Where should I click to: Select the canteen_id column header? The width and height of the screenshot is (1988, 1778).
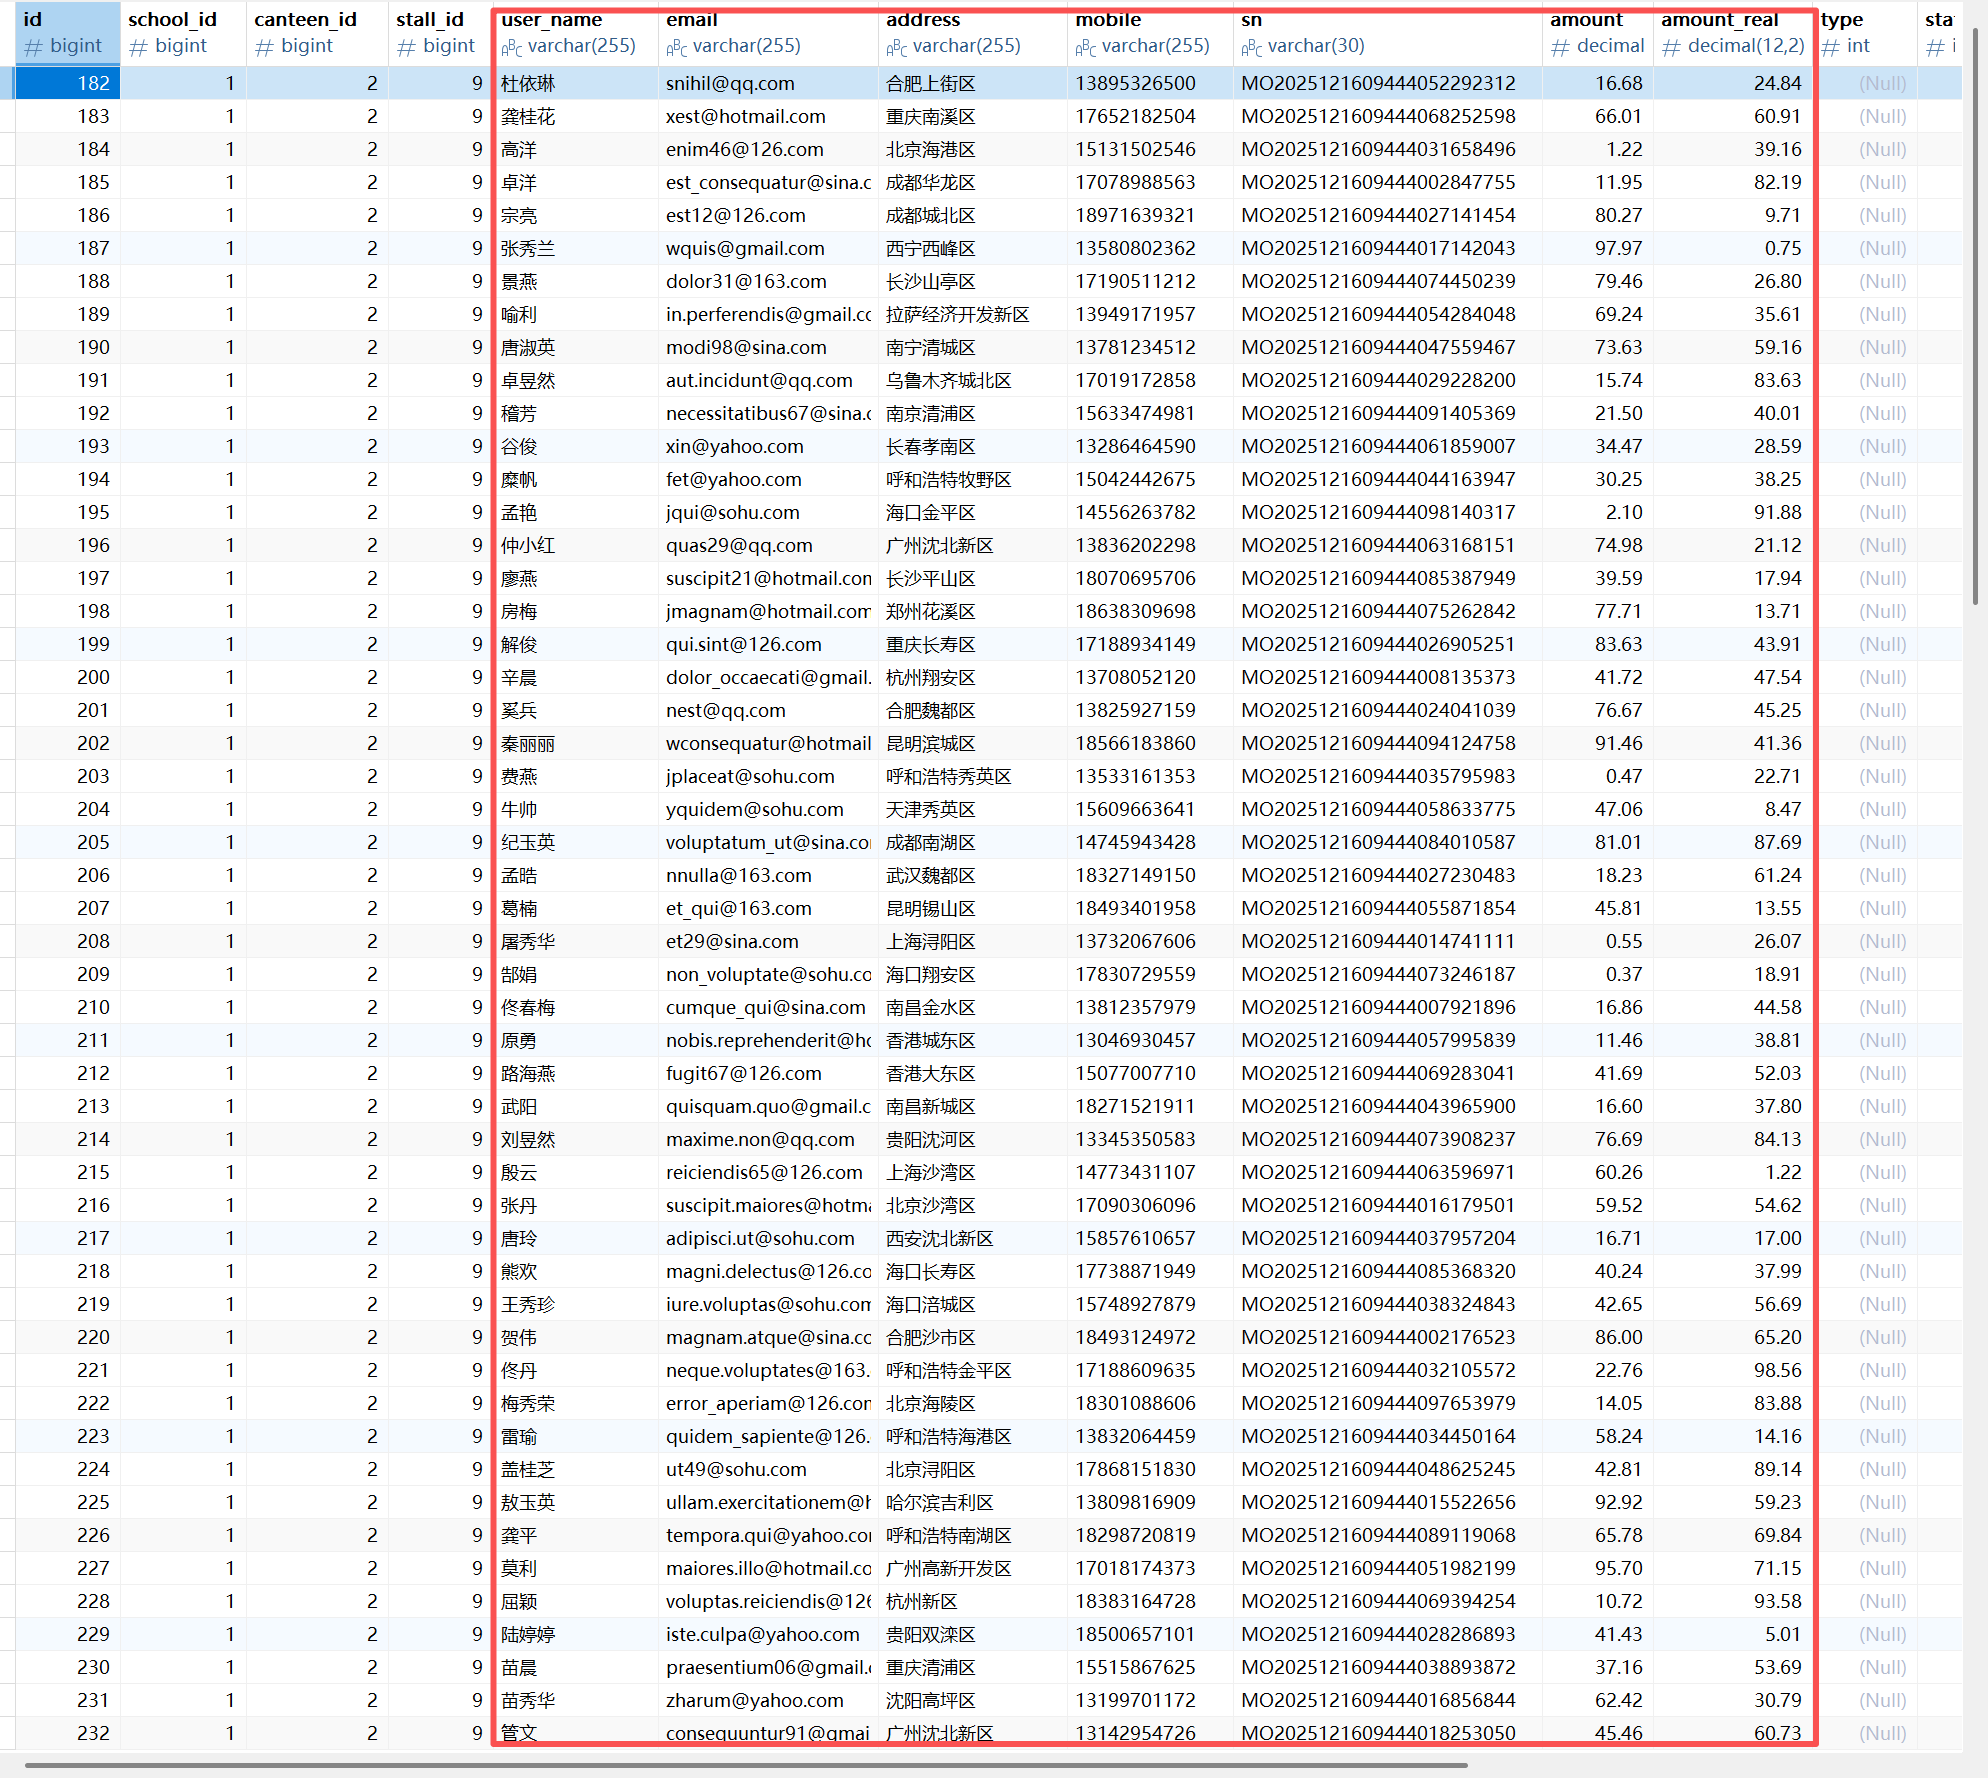(305, 19)
